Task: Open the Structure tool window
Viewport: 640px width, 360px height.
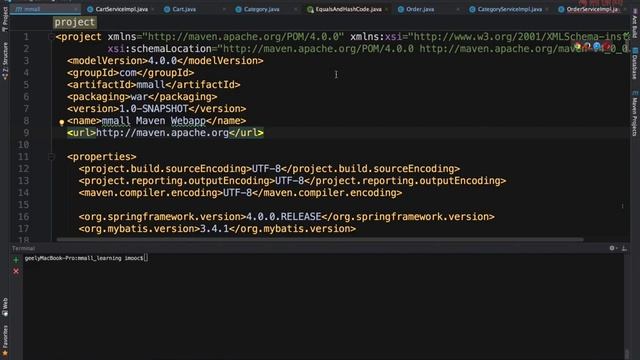Action: [x=4, y=60]
